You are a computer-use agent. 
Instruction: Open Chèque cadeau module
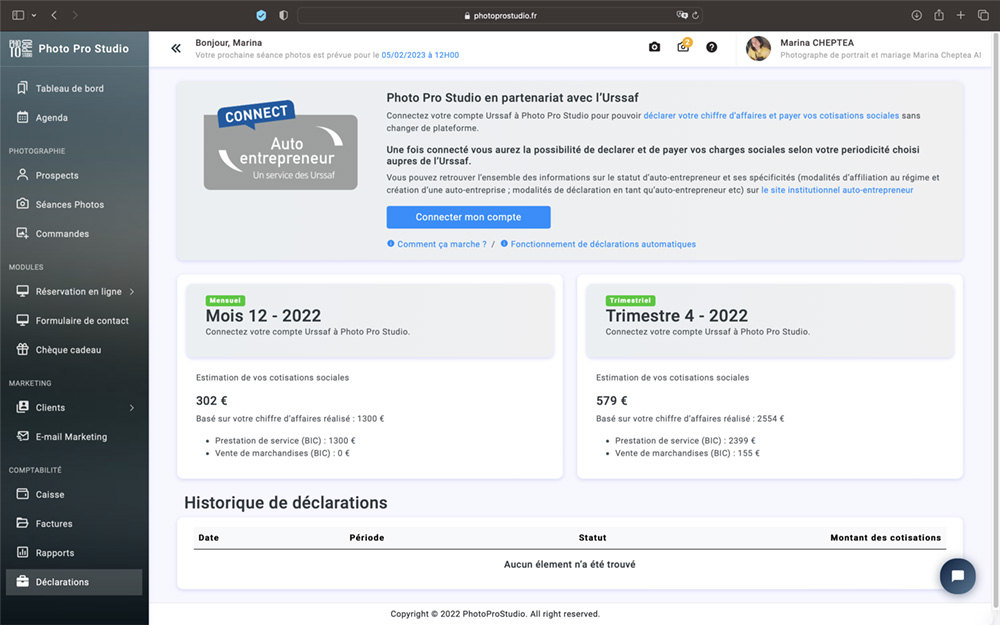point(68,349)
